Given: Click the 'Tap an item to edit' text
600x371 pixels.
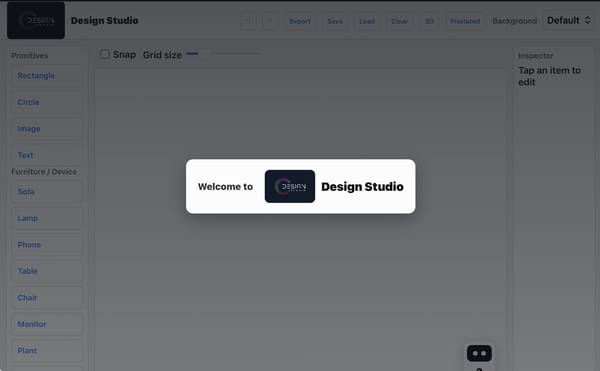Looking at the screenshot, I should pos(549,76).
